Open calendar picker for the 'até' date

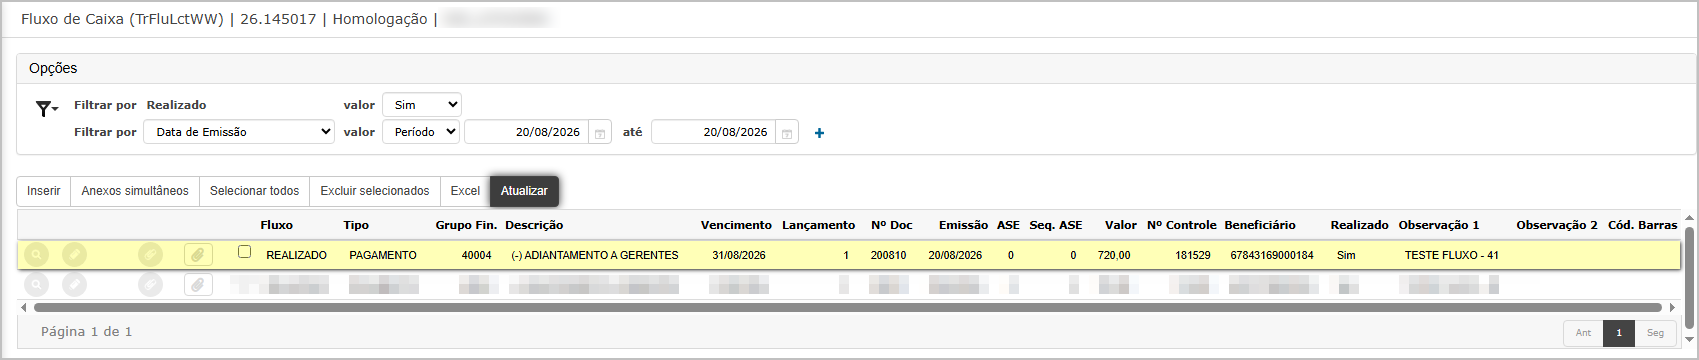pyautogui.click(x=787, y=133)
